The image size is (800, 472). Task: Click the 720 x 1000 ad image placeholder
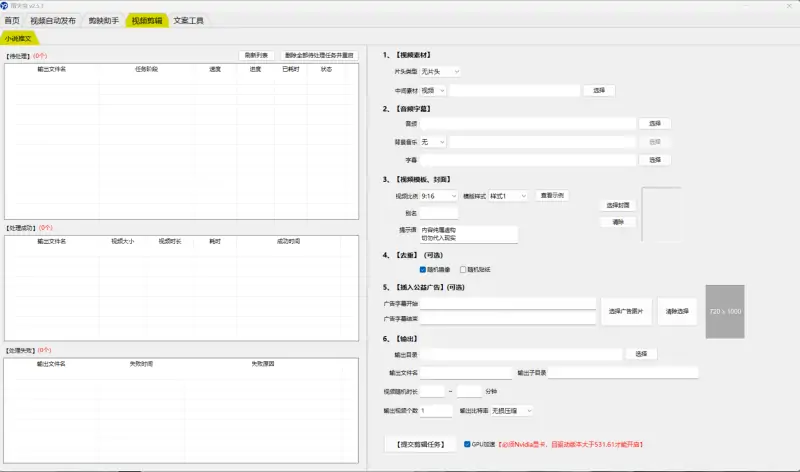pos(724,311)
